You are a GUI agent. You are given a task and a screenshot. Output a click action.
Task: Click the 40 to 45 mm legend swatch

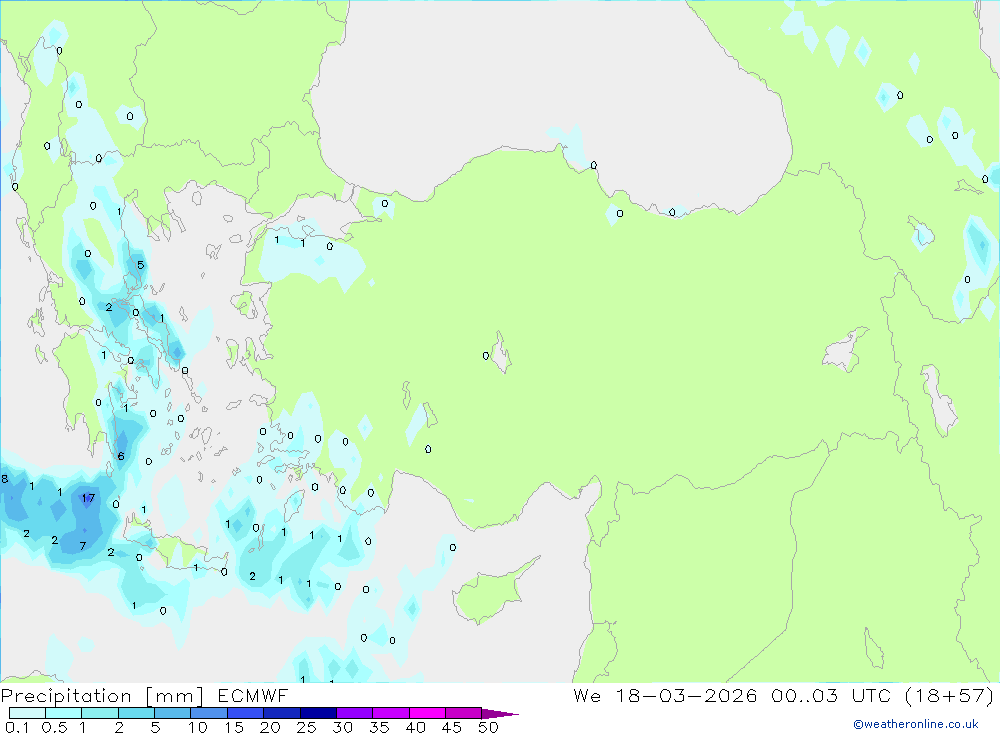pyautogui.click(x=427, y=713)
